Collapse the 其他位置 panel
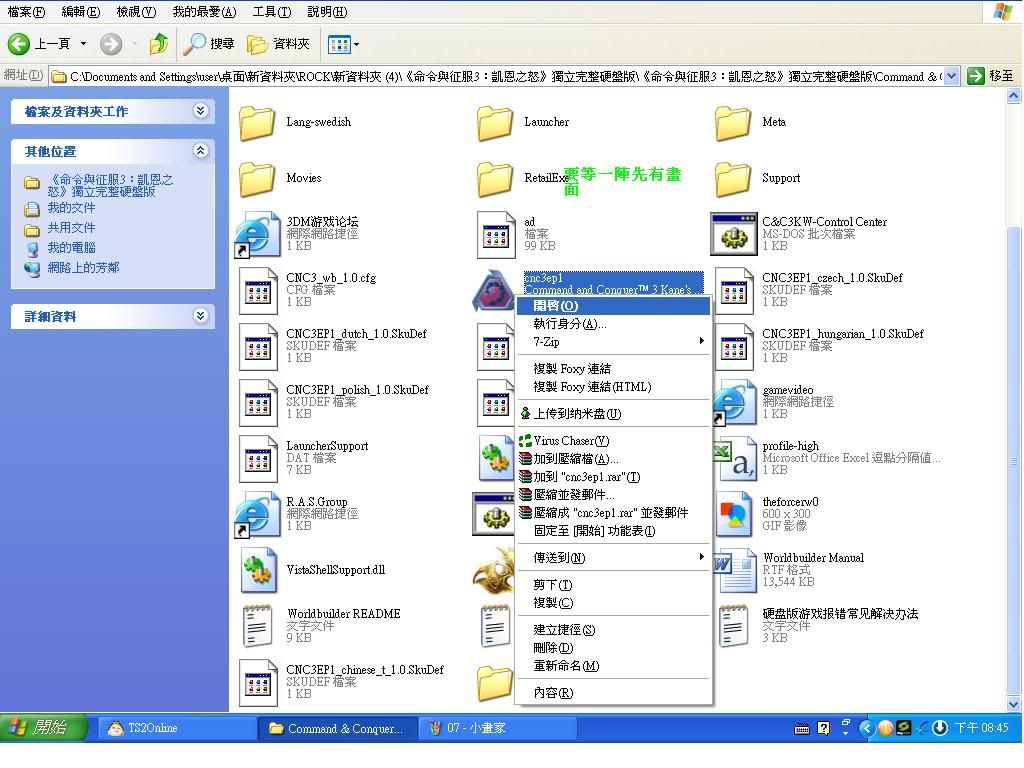This screenshot has width=1024, height=768. click(200, 151)
